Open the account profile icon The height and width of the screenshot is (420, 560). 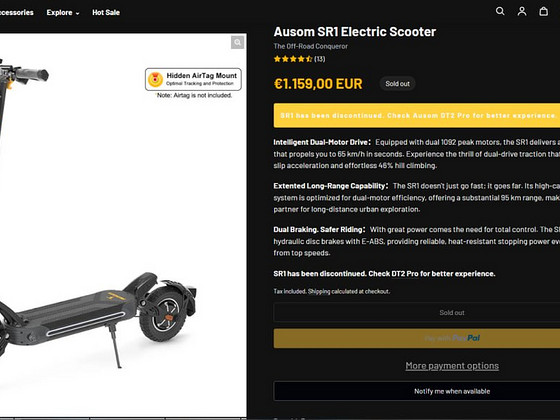[522, 11]
